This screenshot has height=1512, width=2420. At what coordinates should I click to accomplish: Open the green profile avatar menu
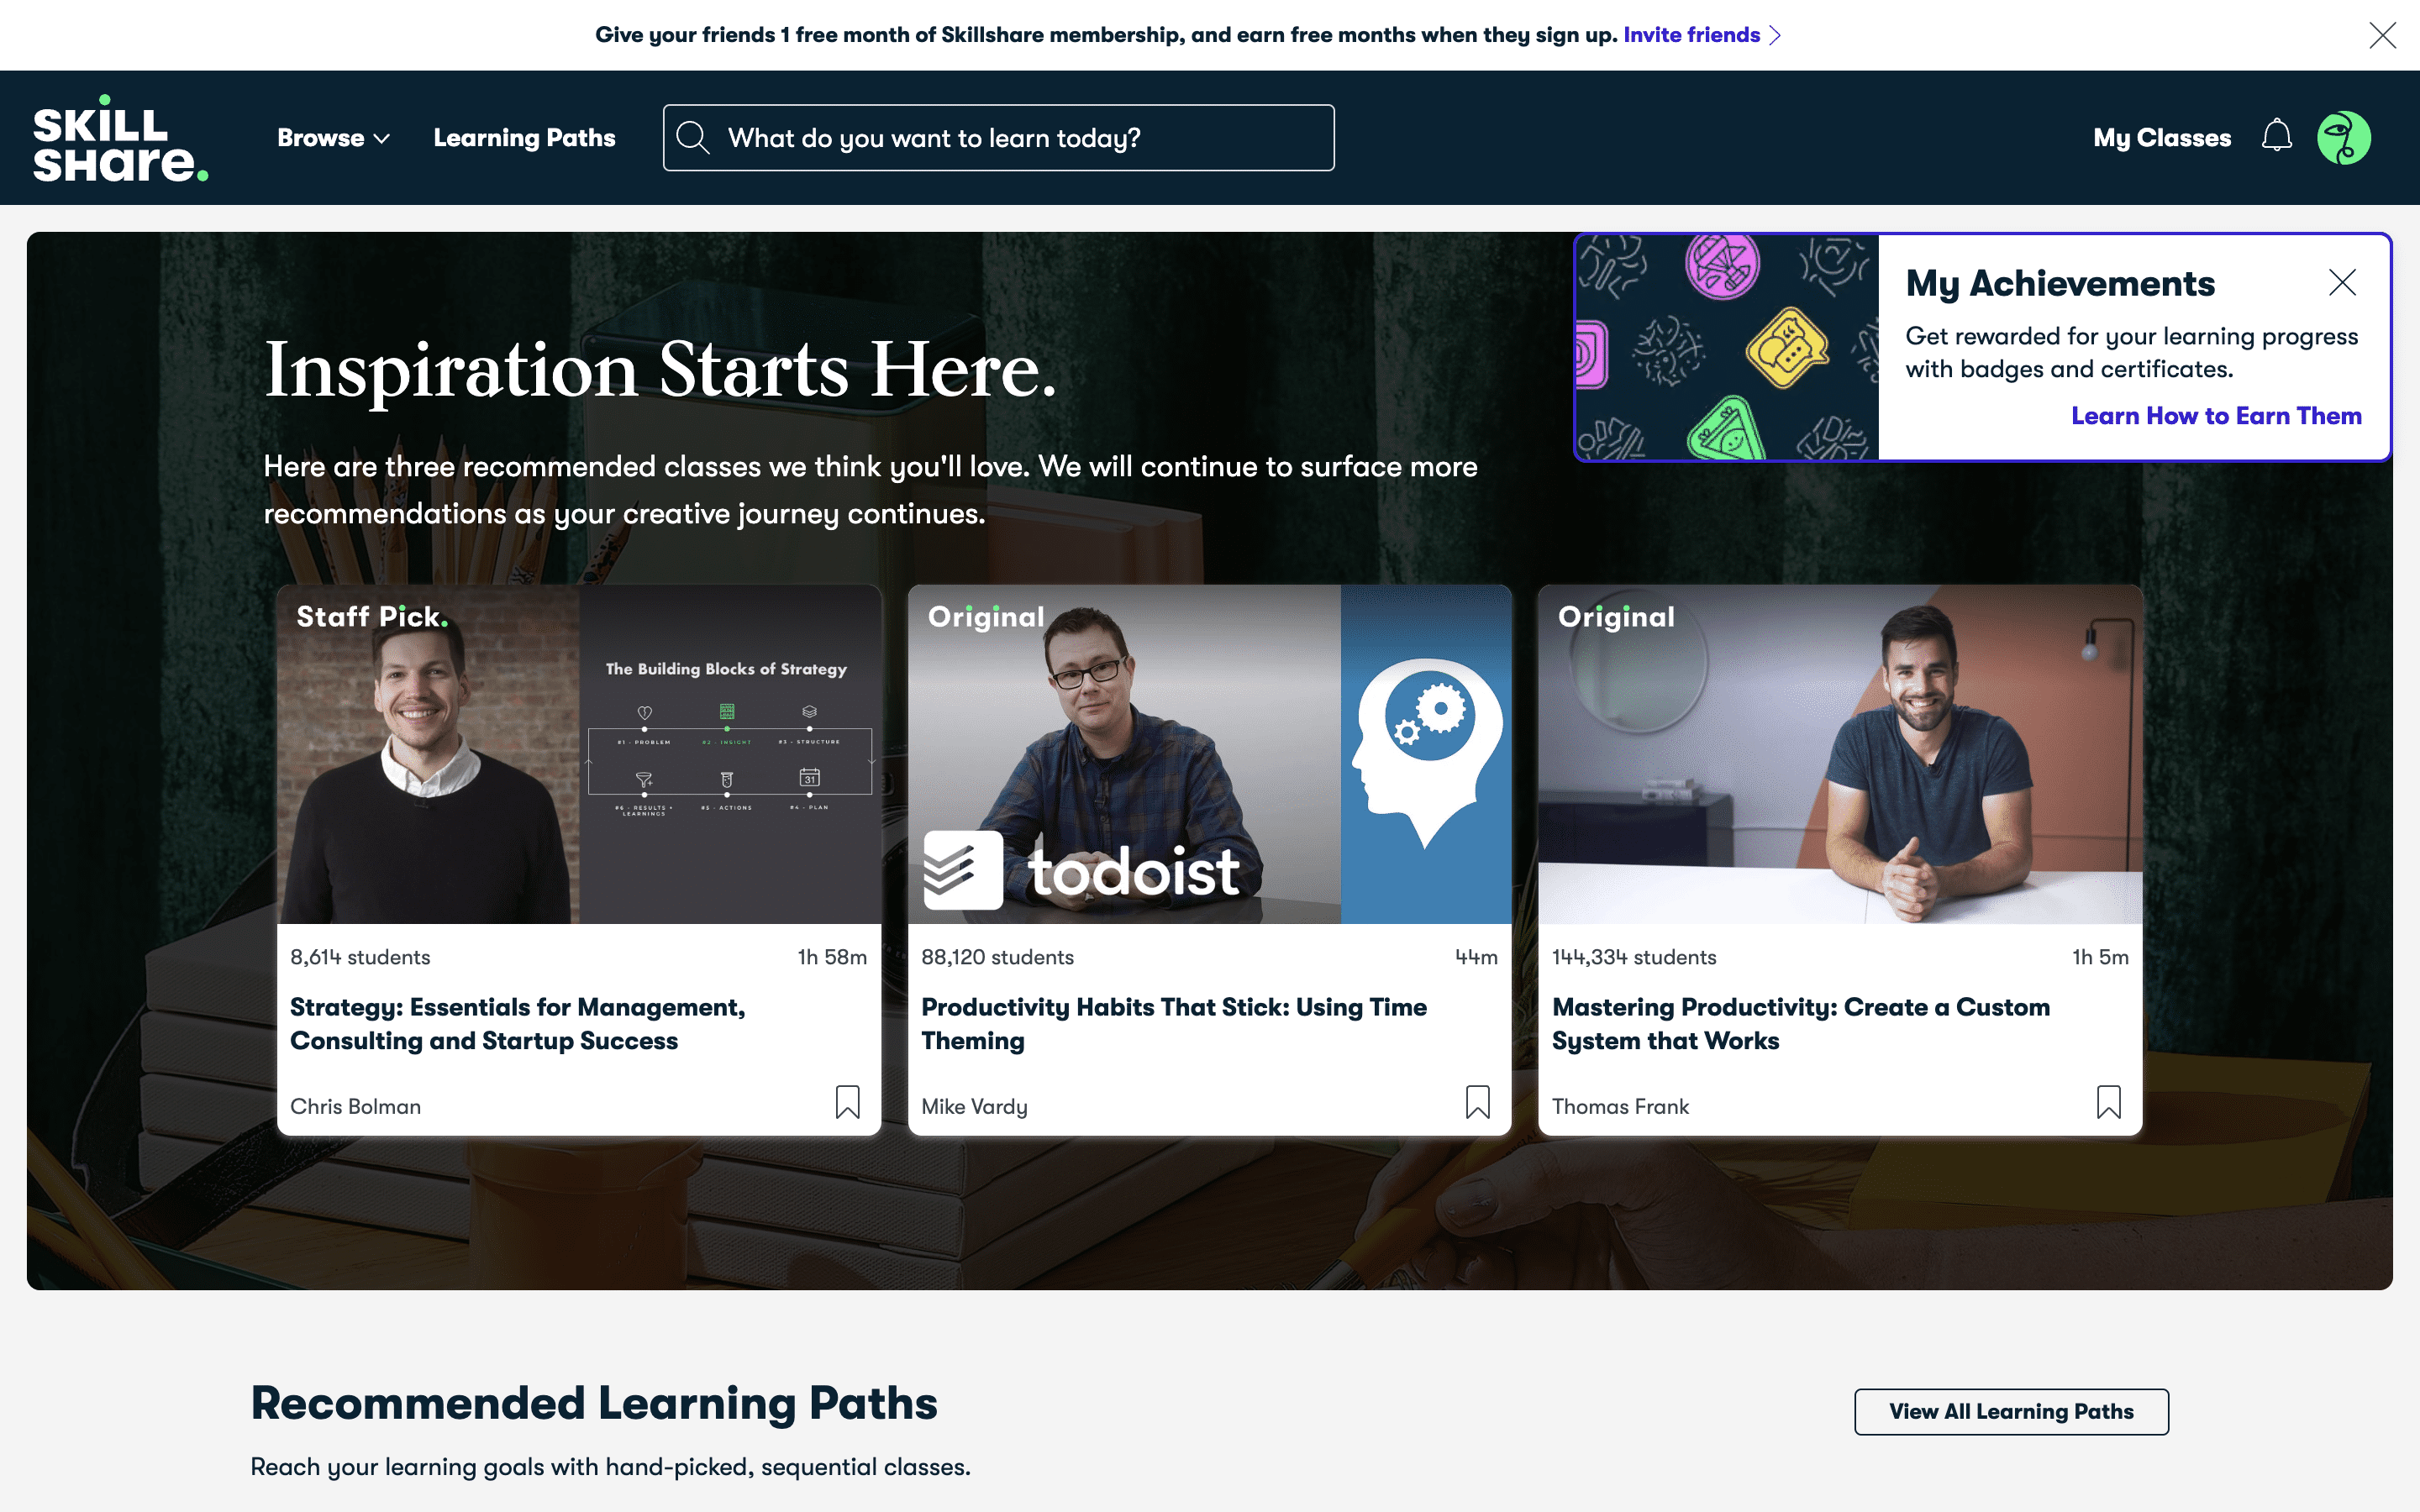tap(2343, 138)
